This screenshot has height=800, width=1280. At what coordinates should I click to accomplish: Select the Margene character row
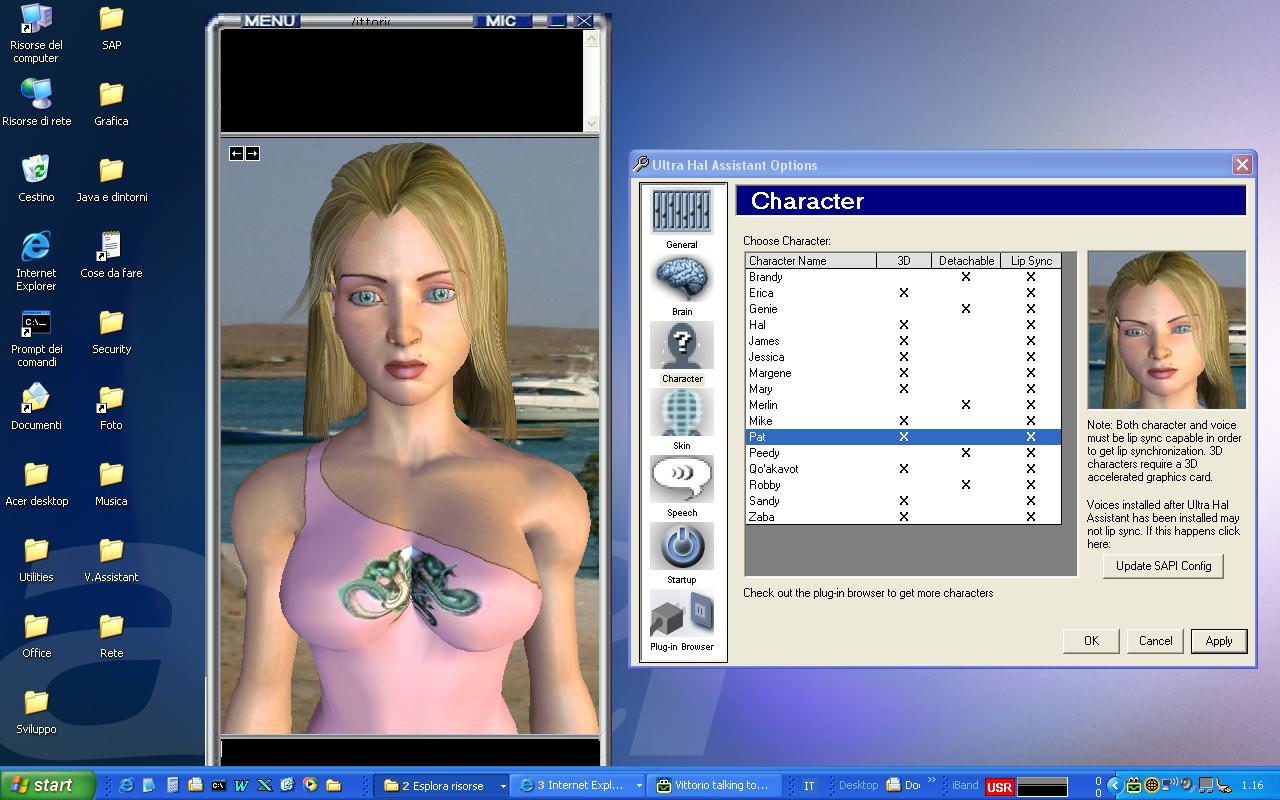pyautogui.click(x=902, y=373)
